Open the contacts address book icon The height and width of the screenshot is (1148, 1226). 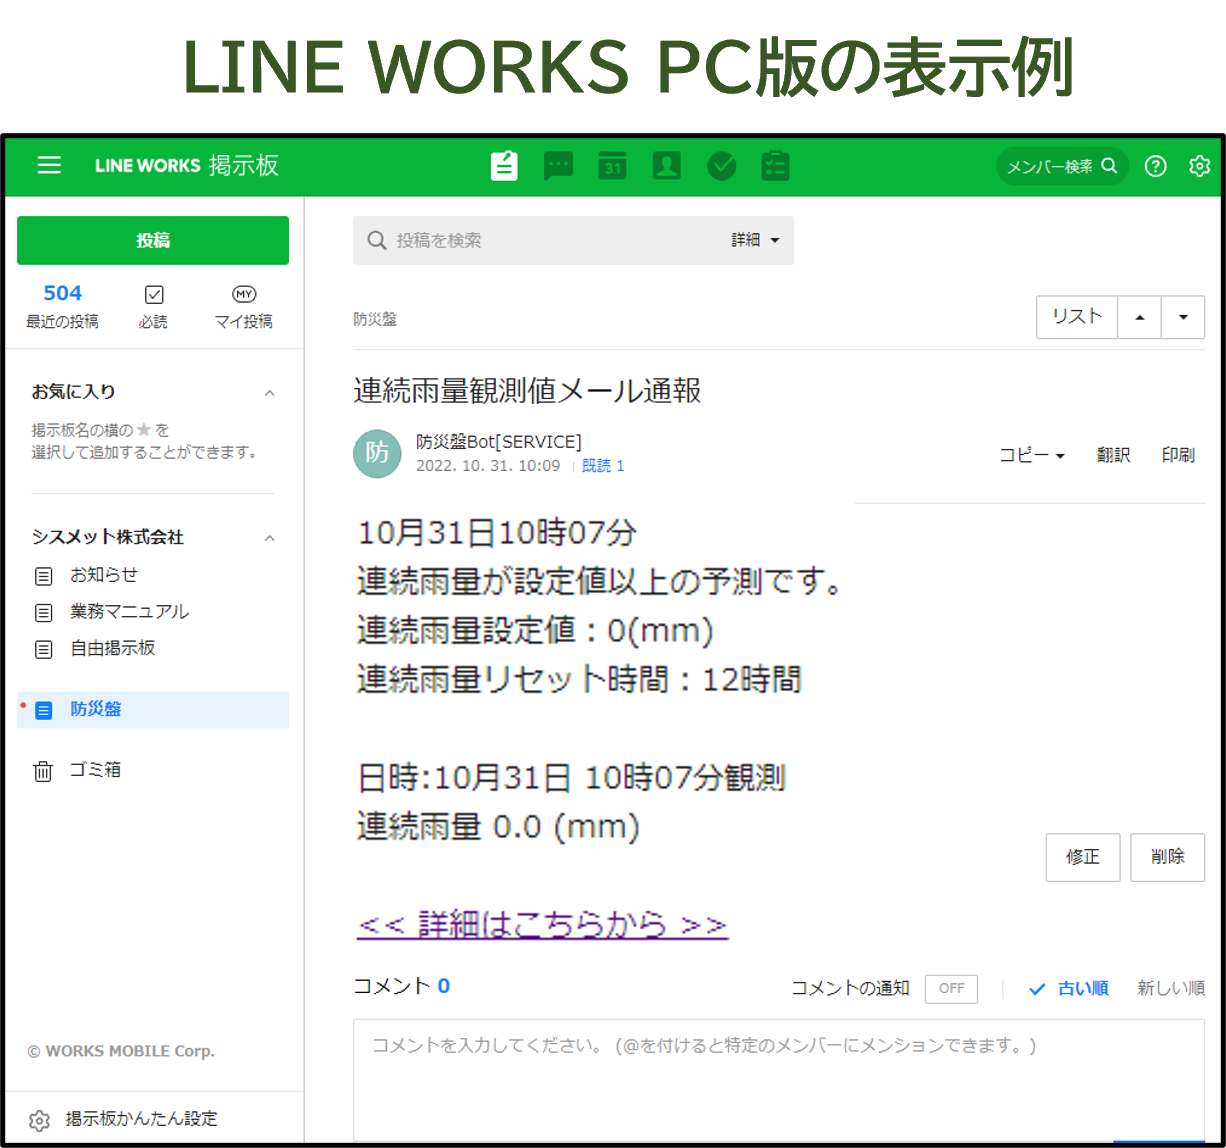[x=666, y=166]
